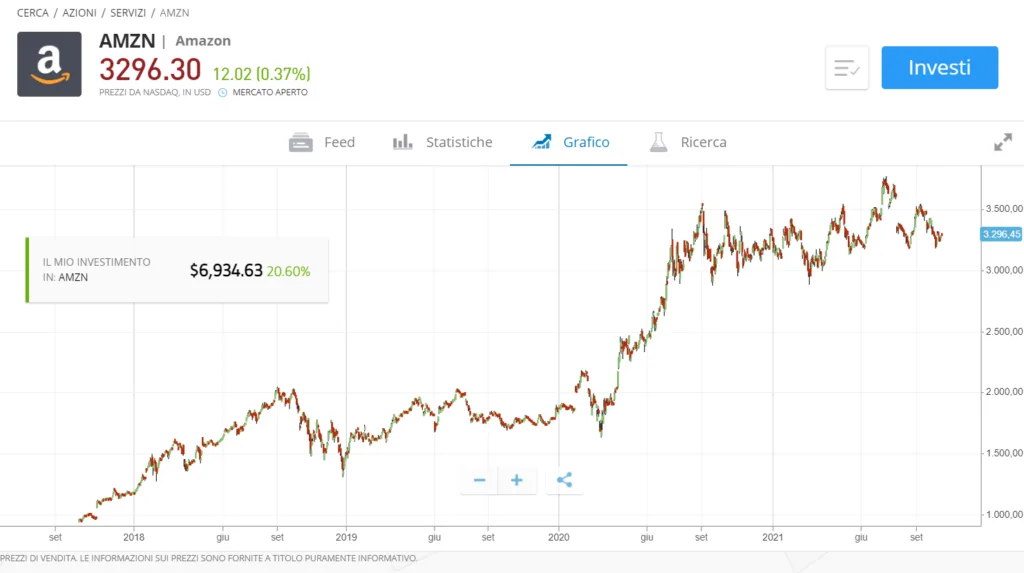Screen dimensions: 1024x573
Task: Click the 2020 label on time axis
Action: point(558,537)
